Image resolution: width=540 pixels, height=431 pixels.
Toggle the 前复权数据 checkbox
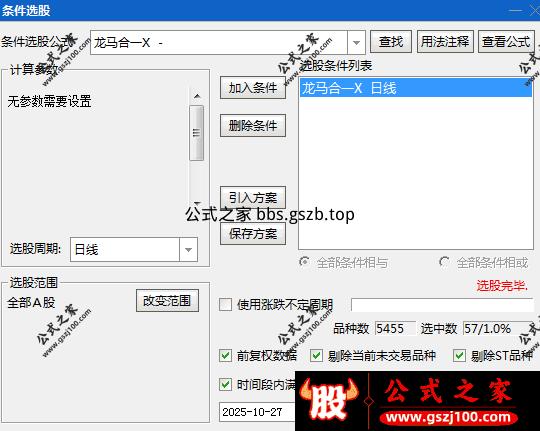(x=226, y=356)
